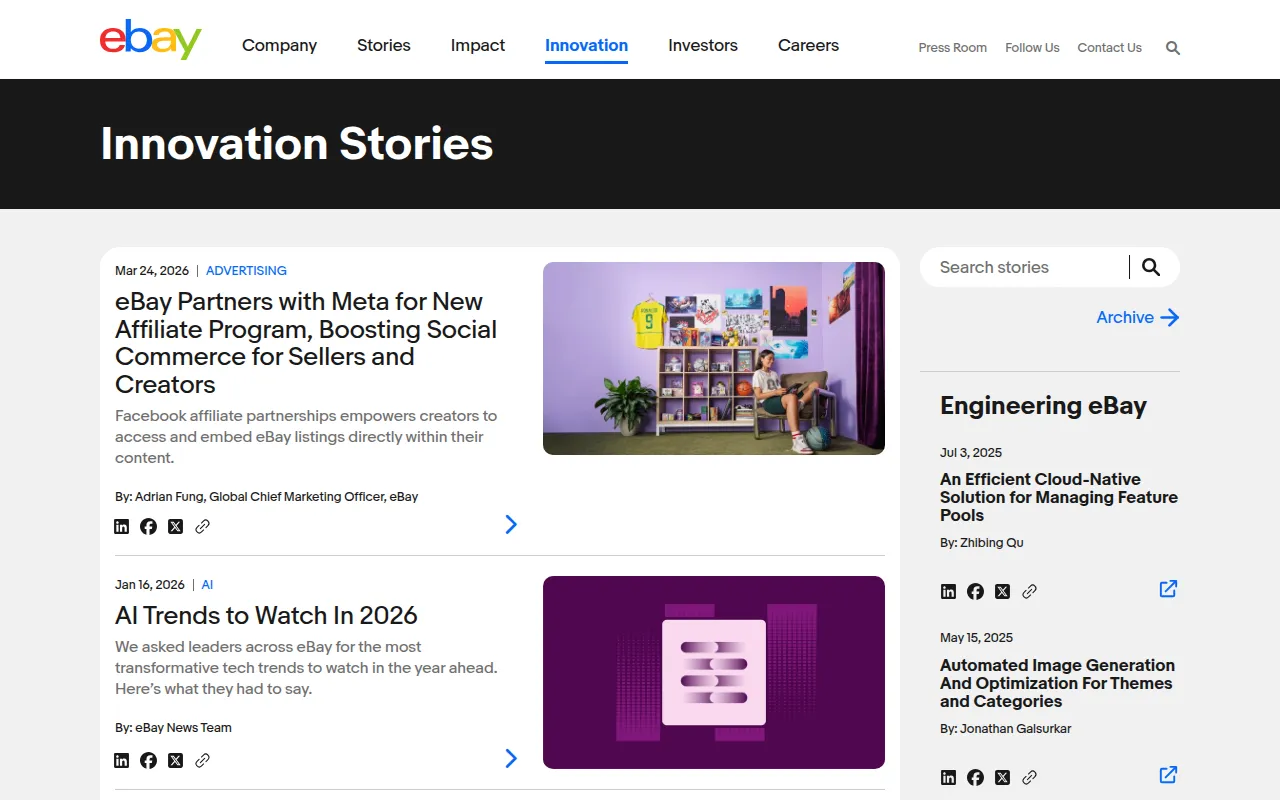Open An Efficient Cloud-Native Solution article title

1059,497
